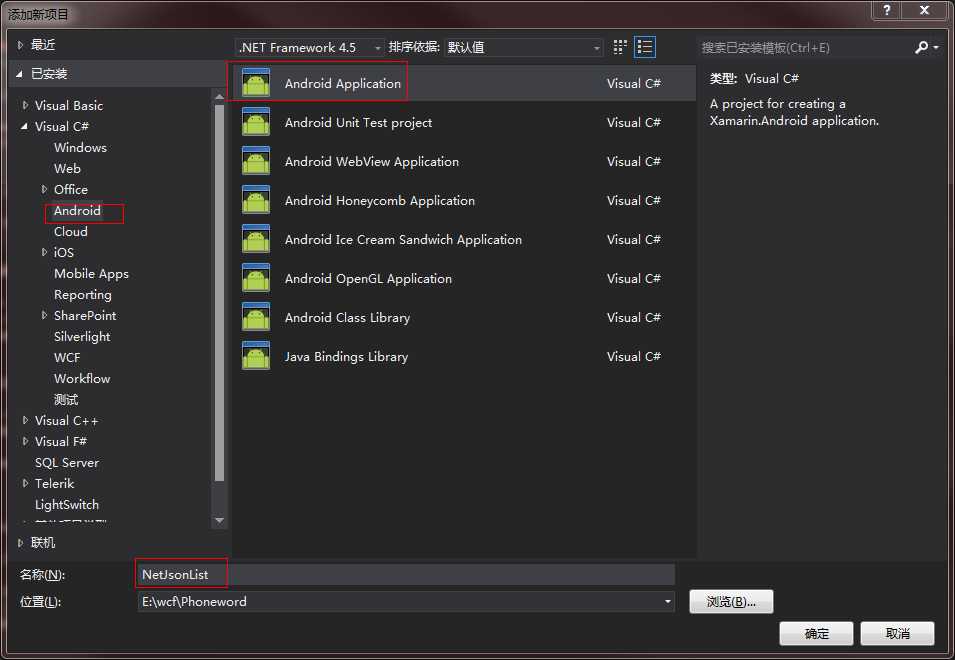Select the Android category
The image size is (955, 660).
[77, 211]
